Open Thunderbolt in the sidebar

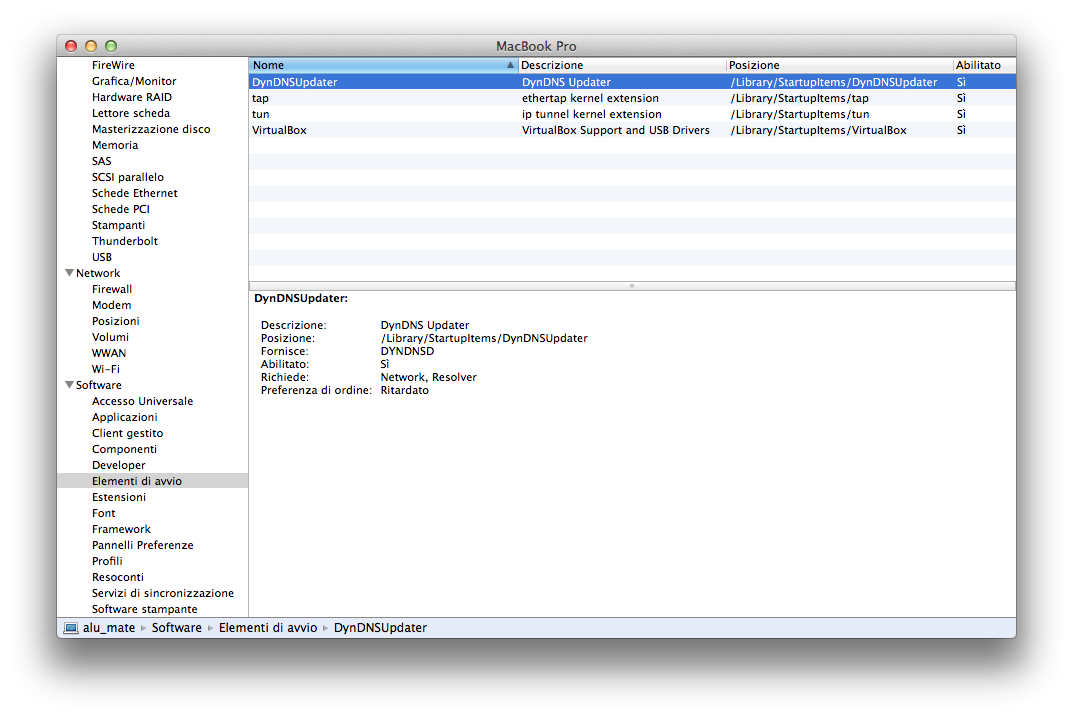point(125,241)
